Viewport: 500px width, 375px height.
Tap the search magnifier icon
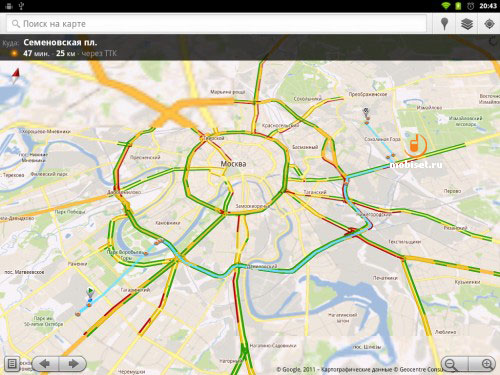coord(15,24)
